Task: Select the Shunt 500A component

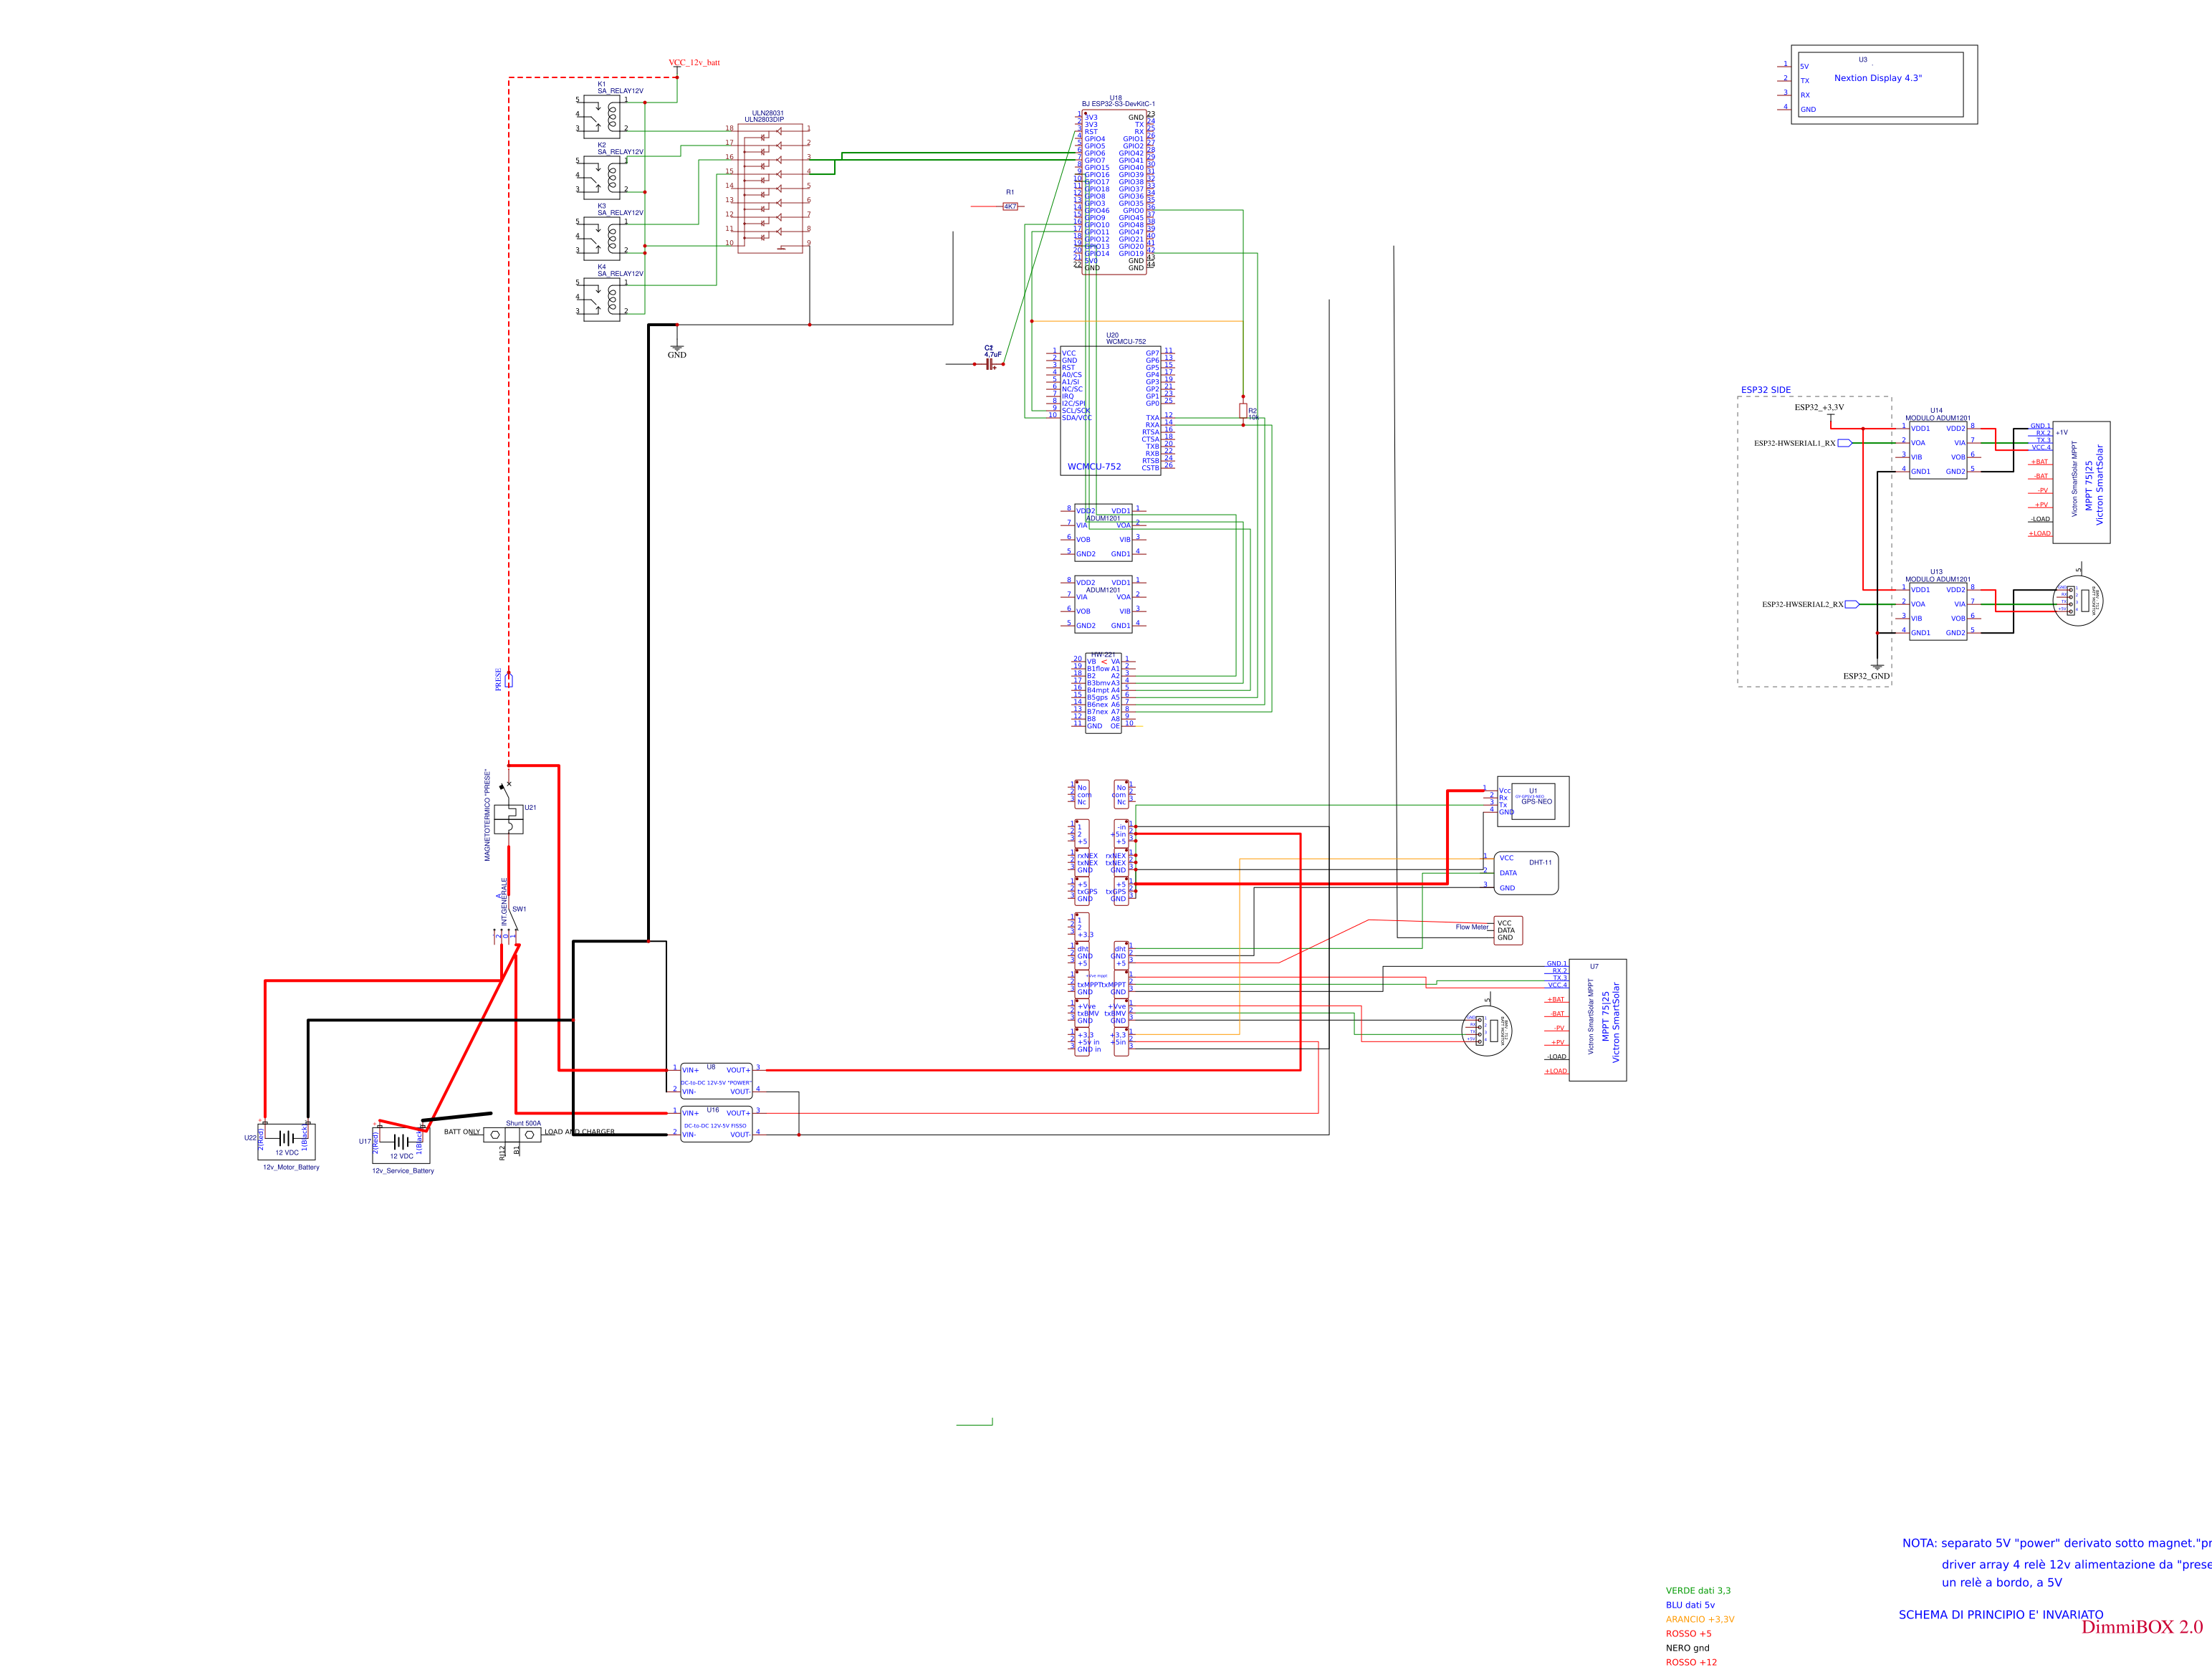Action: coord(512,1135)
